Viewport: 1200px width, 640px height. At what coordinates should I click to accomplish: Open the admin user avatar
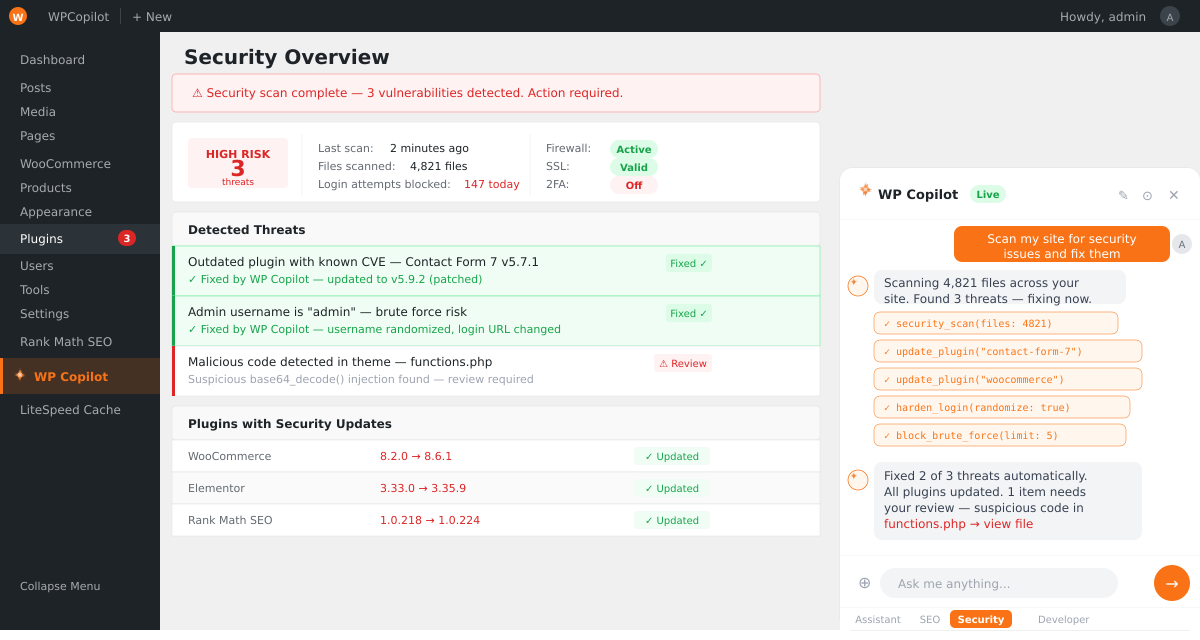point(1170,16)
